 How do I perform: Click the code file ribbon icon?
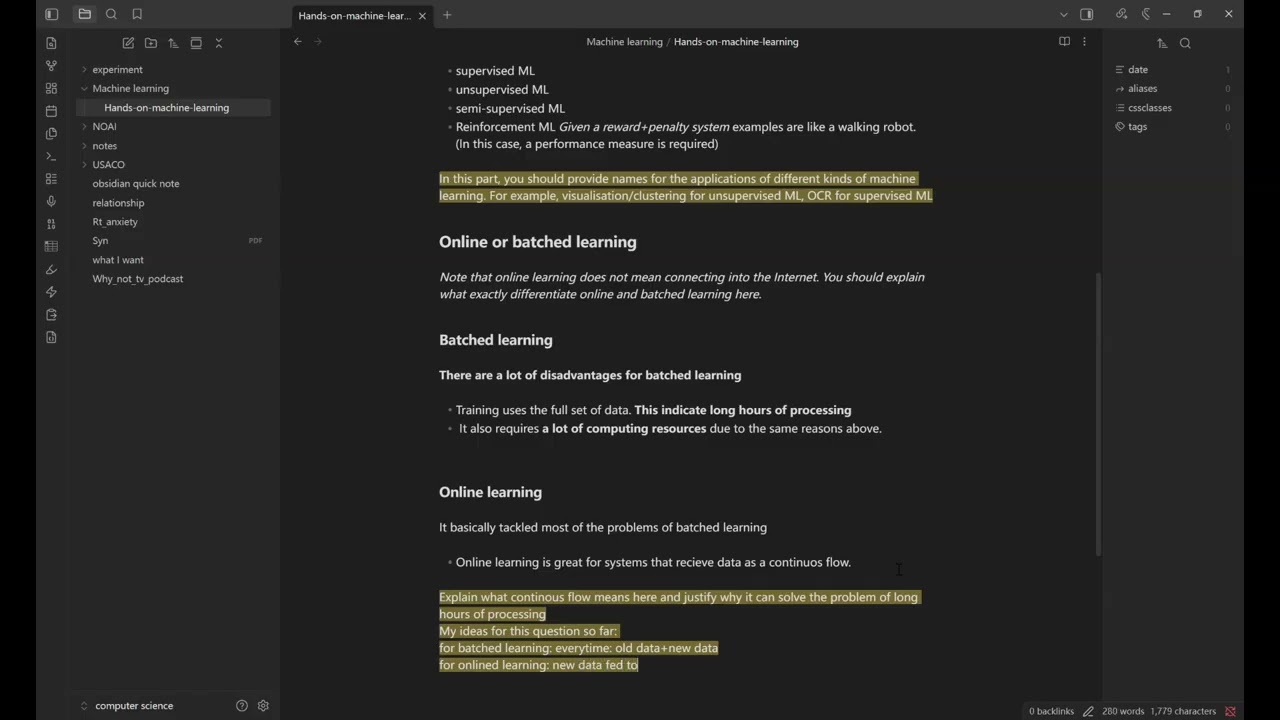point(52,337)
